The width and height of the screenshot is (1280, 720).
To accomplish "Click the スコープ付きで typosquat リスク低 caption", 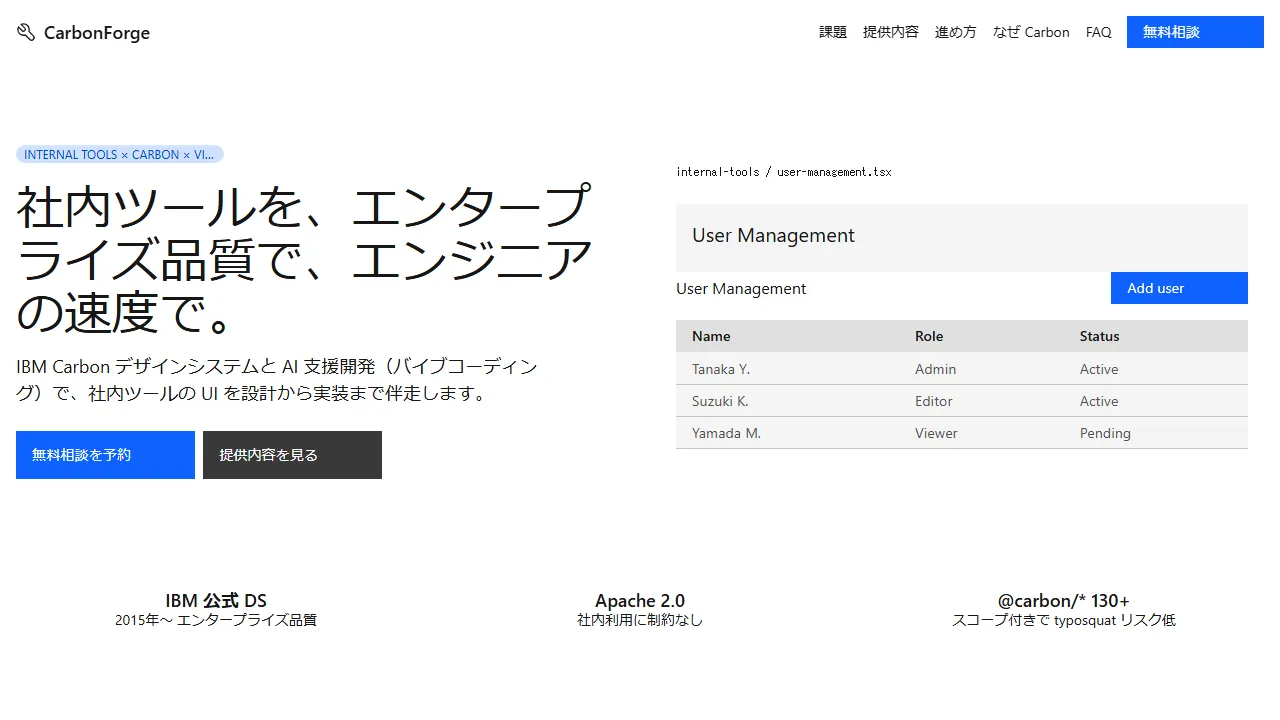I will click(x=1064, y=620).
